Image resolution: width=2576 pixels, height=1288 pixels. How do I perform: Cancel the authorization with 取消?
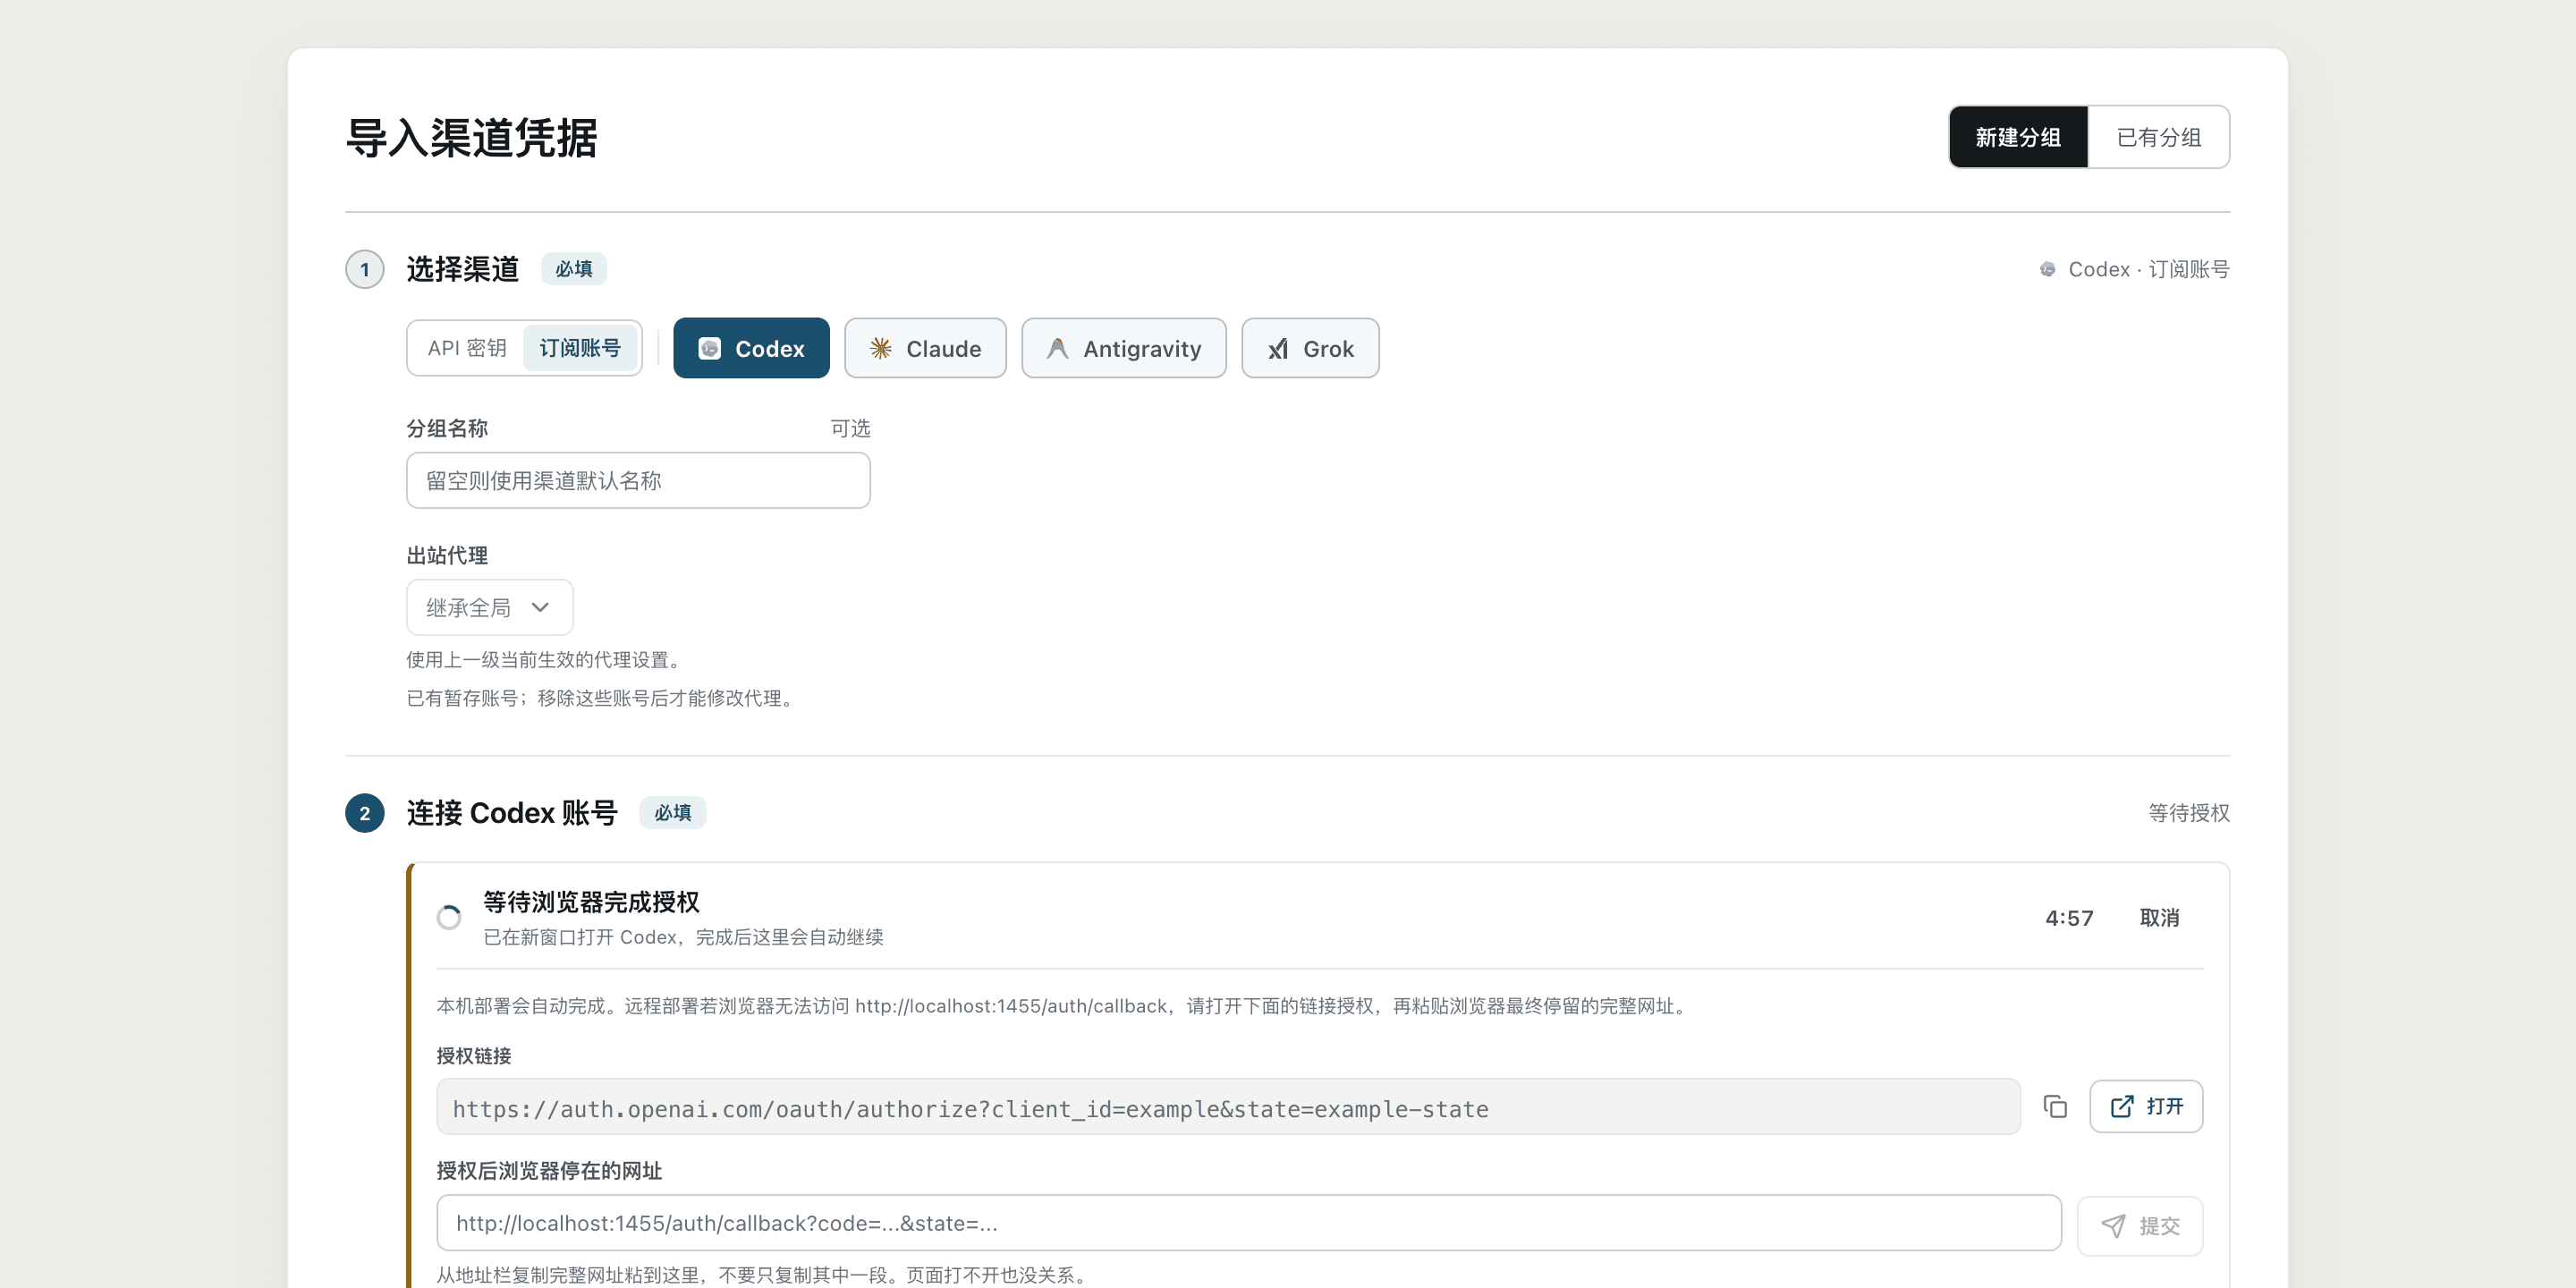(x=2159, y=918)
